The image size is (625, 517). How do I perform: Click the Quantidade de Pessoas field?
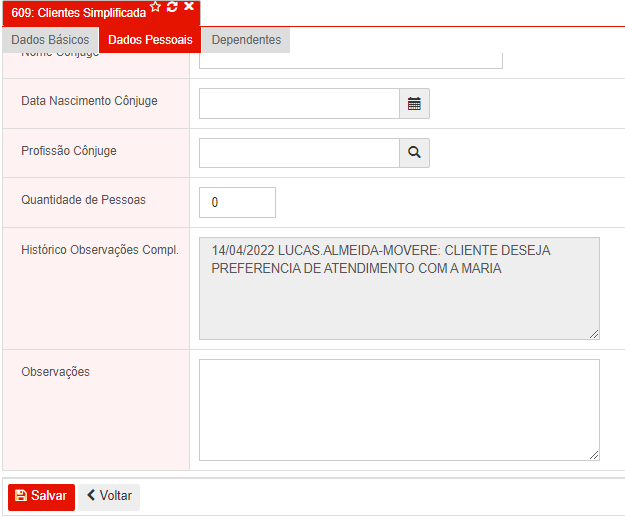click(x=237, y=202)
